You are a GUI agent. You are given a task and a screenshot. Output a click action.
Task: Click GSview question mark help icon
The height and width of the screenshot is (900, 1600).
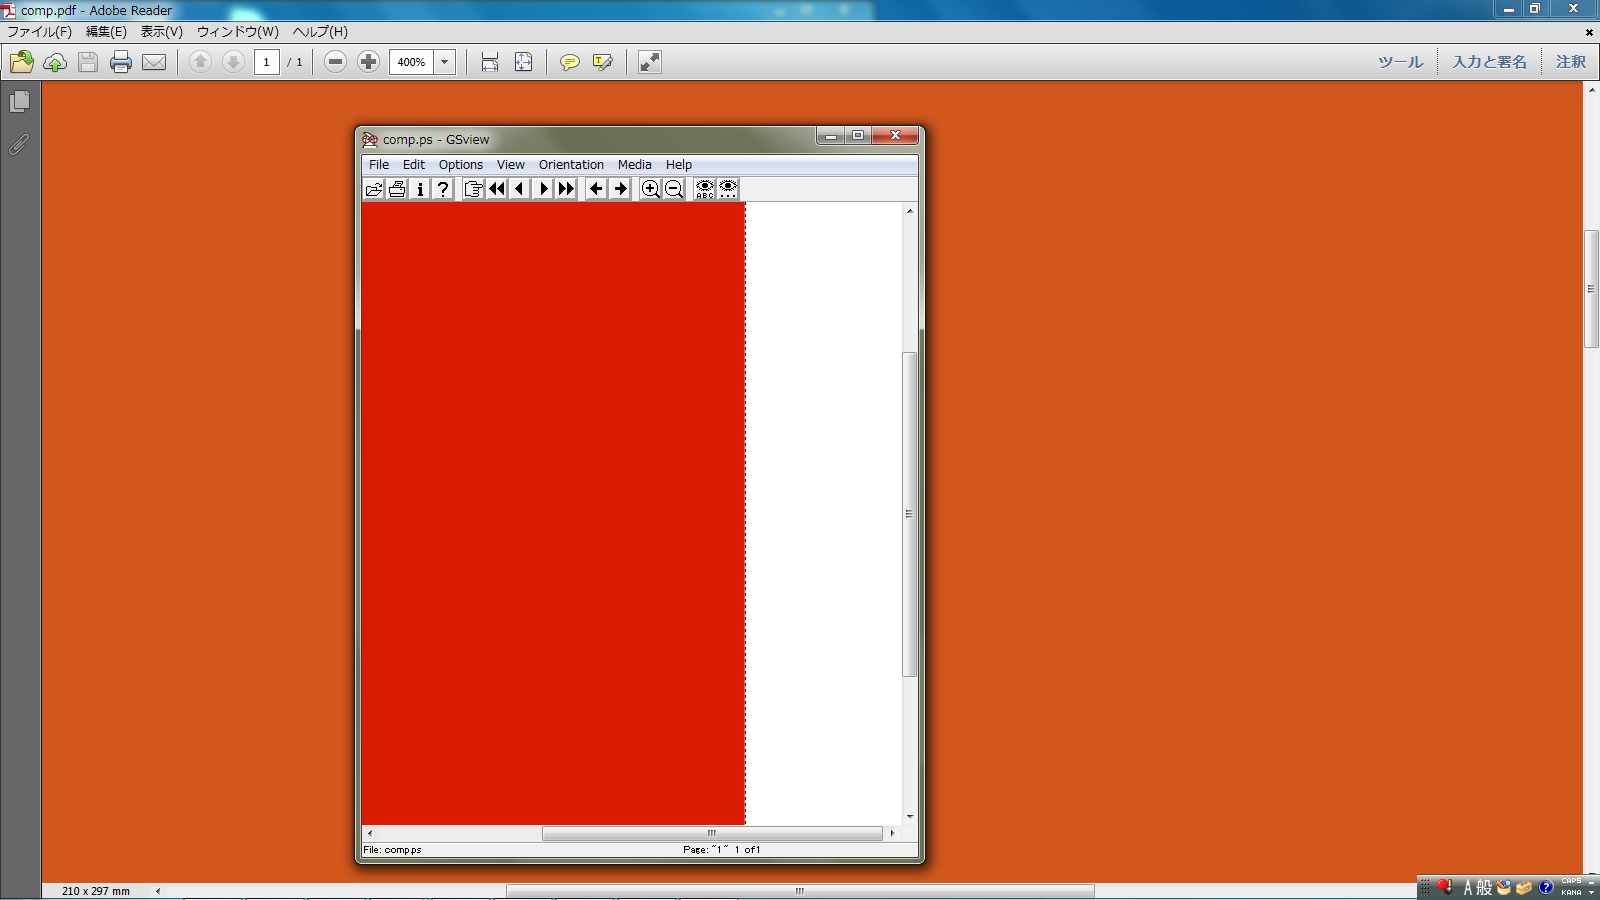443,189
